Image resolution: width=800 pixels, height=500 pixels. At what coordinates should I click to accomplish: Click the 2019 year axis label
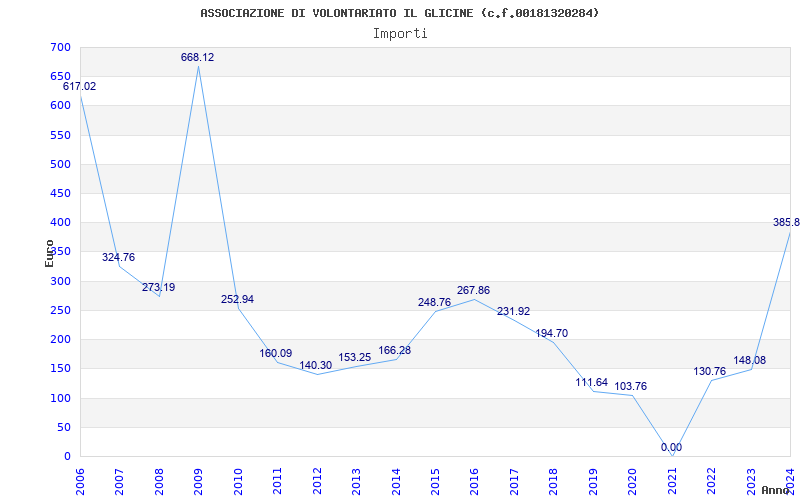[x=593, y=481]
